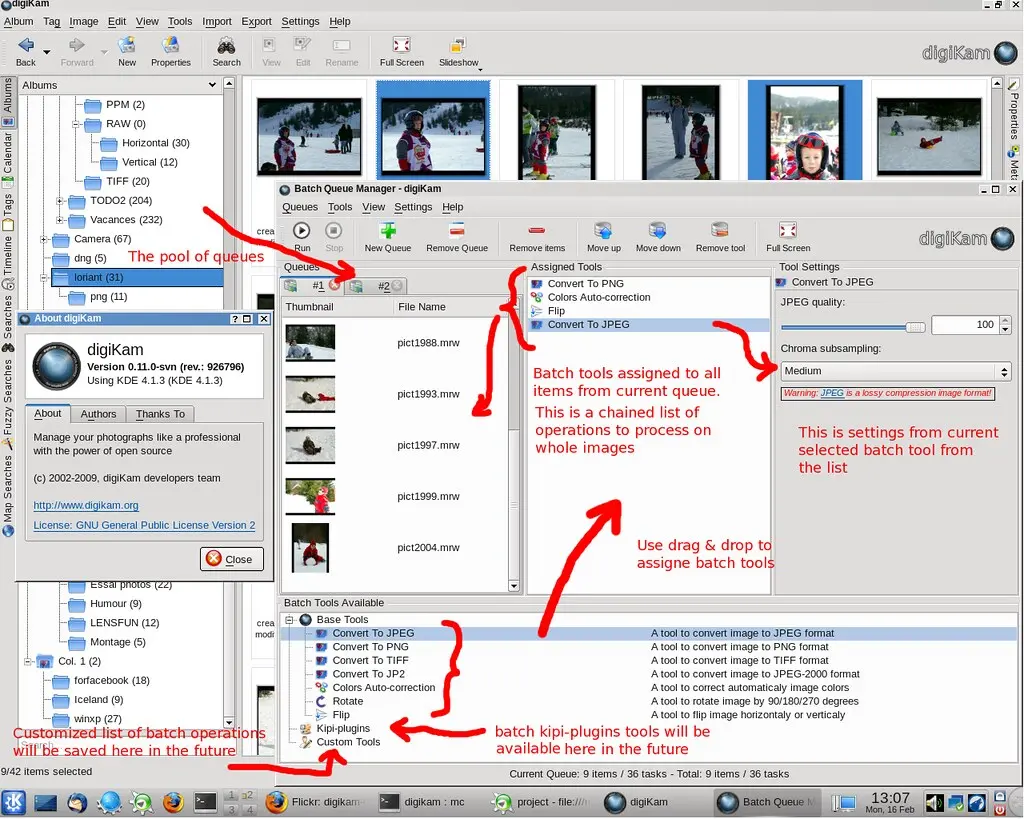Image resolution: width=1024 pixels, height=819 pixels.
Task: Move the tool up with Move up
Action: (x=603, y=236)
